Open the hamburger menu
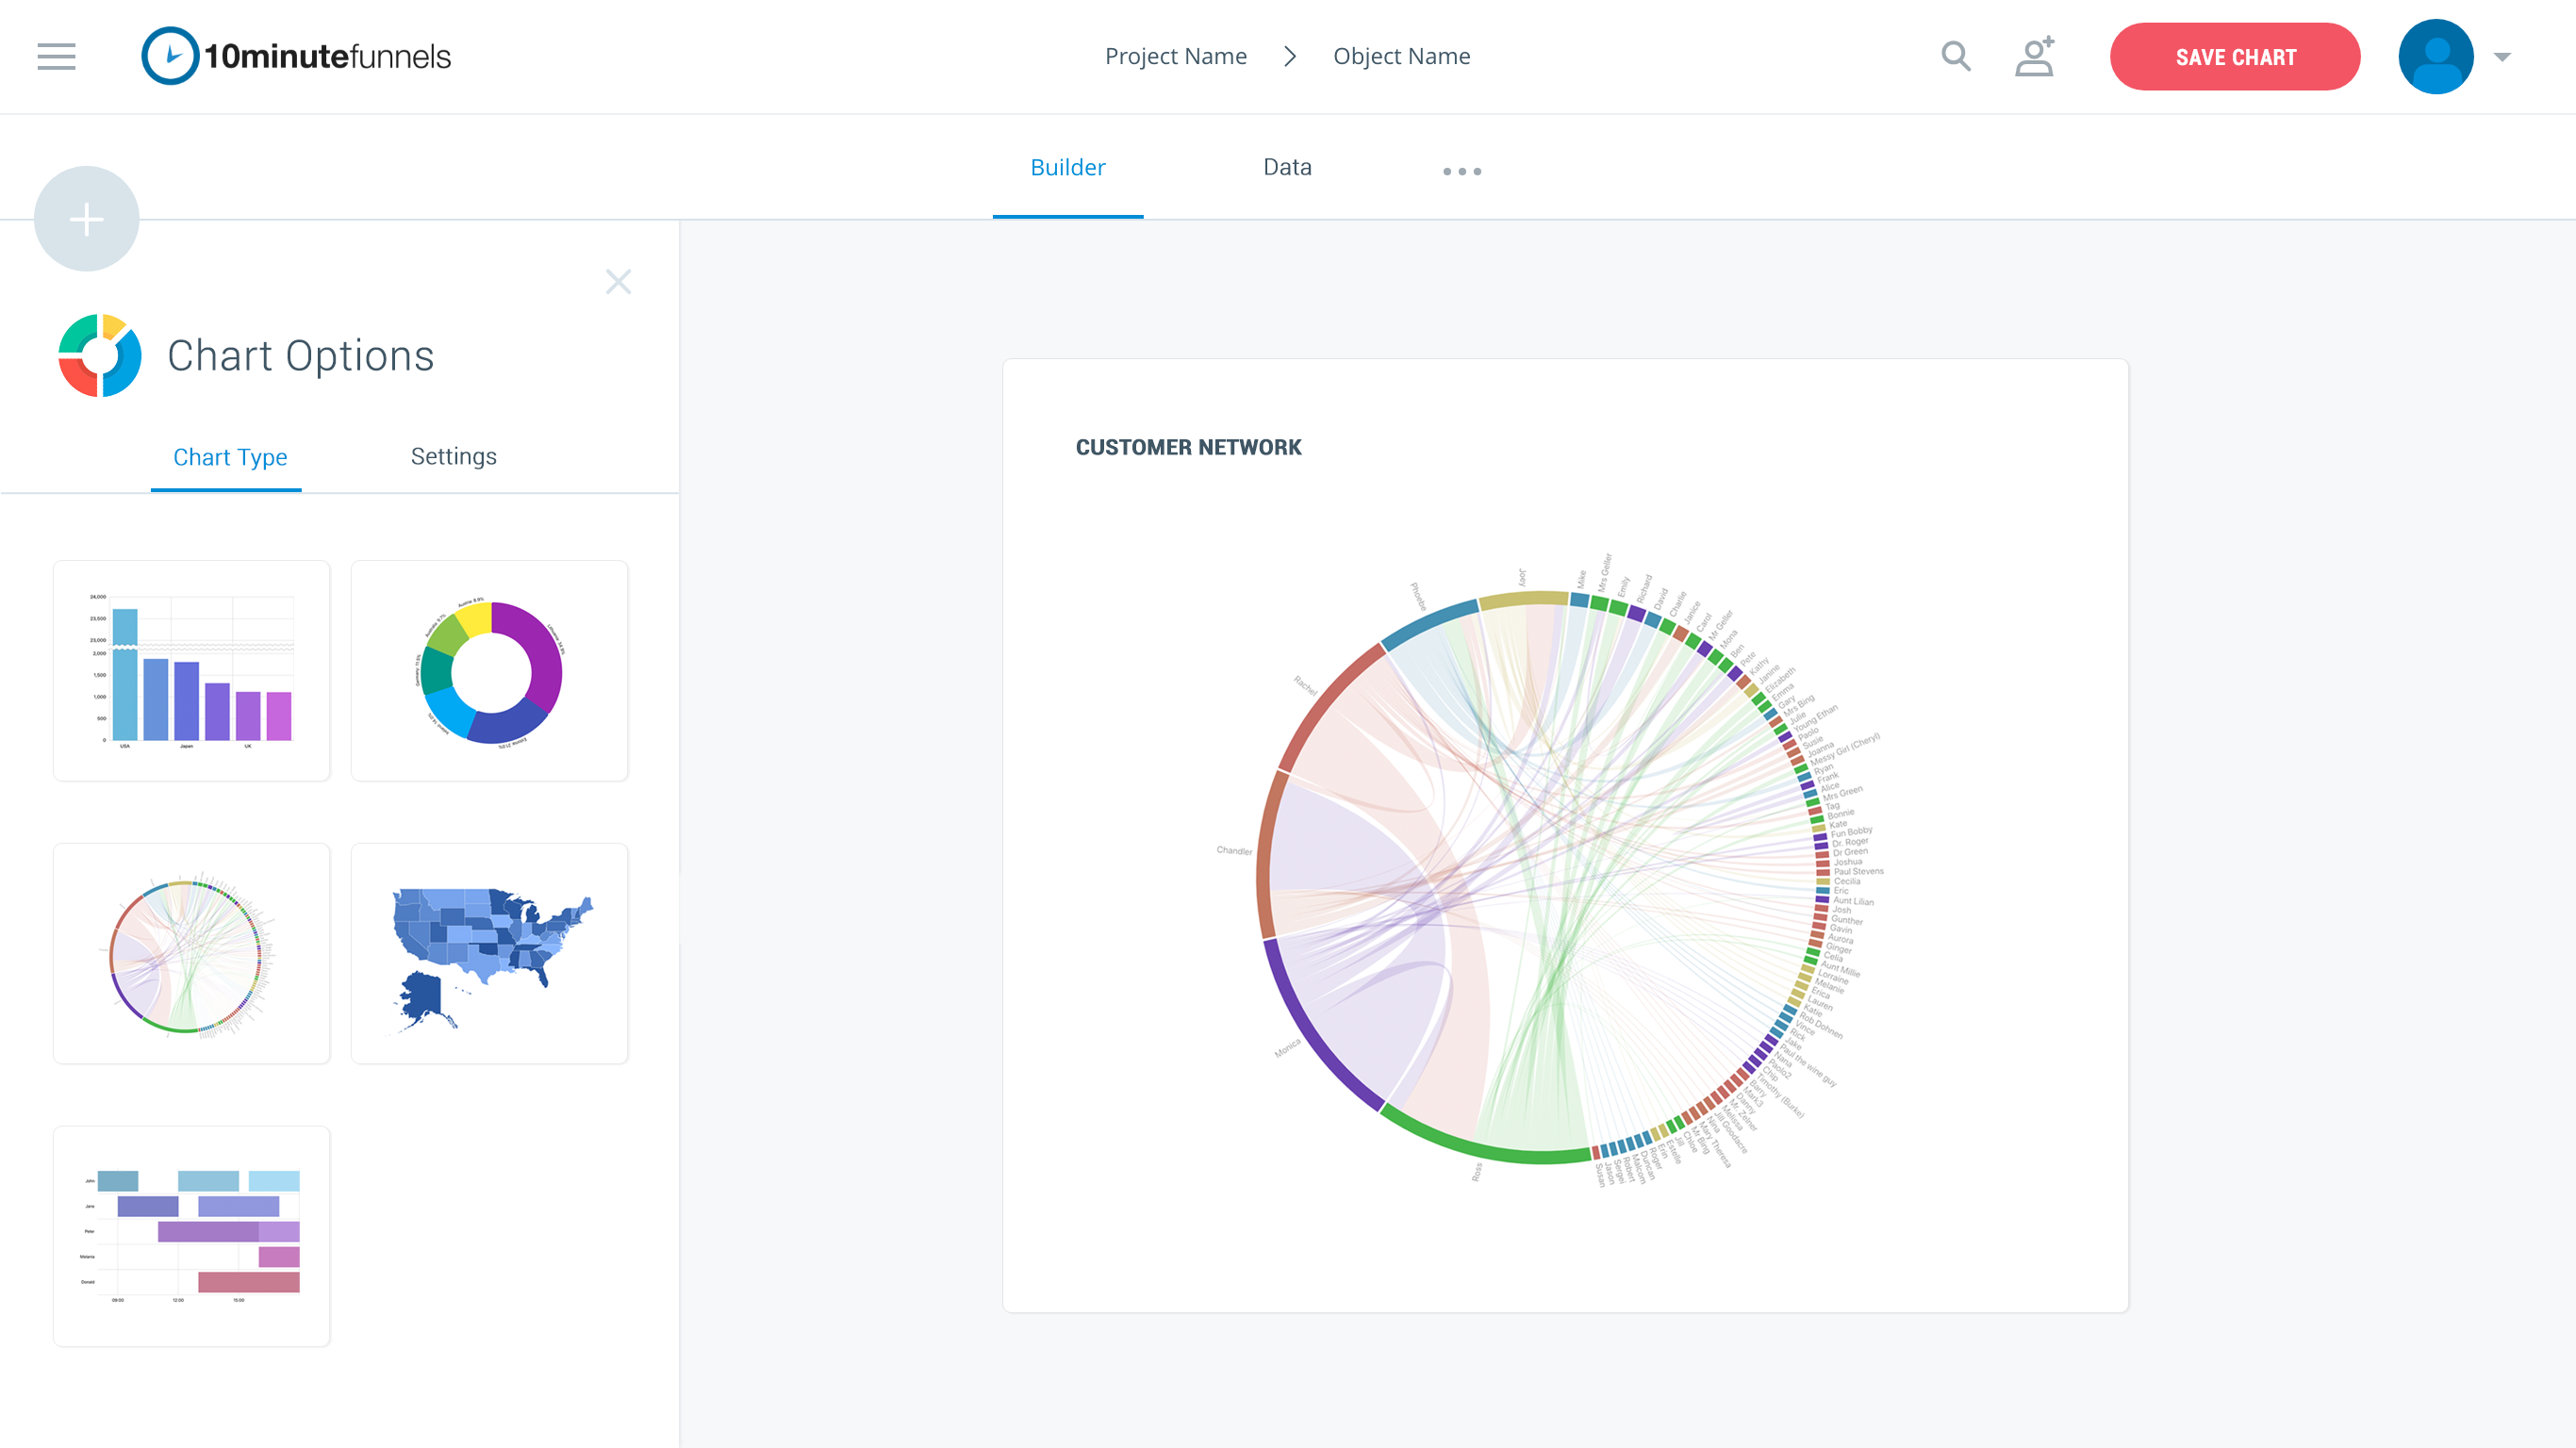This screenshot has height=1448, width=2576. (56, 56)
